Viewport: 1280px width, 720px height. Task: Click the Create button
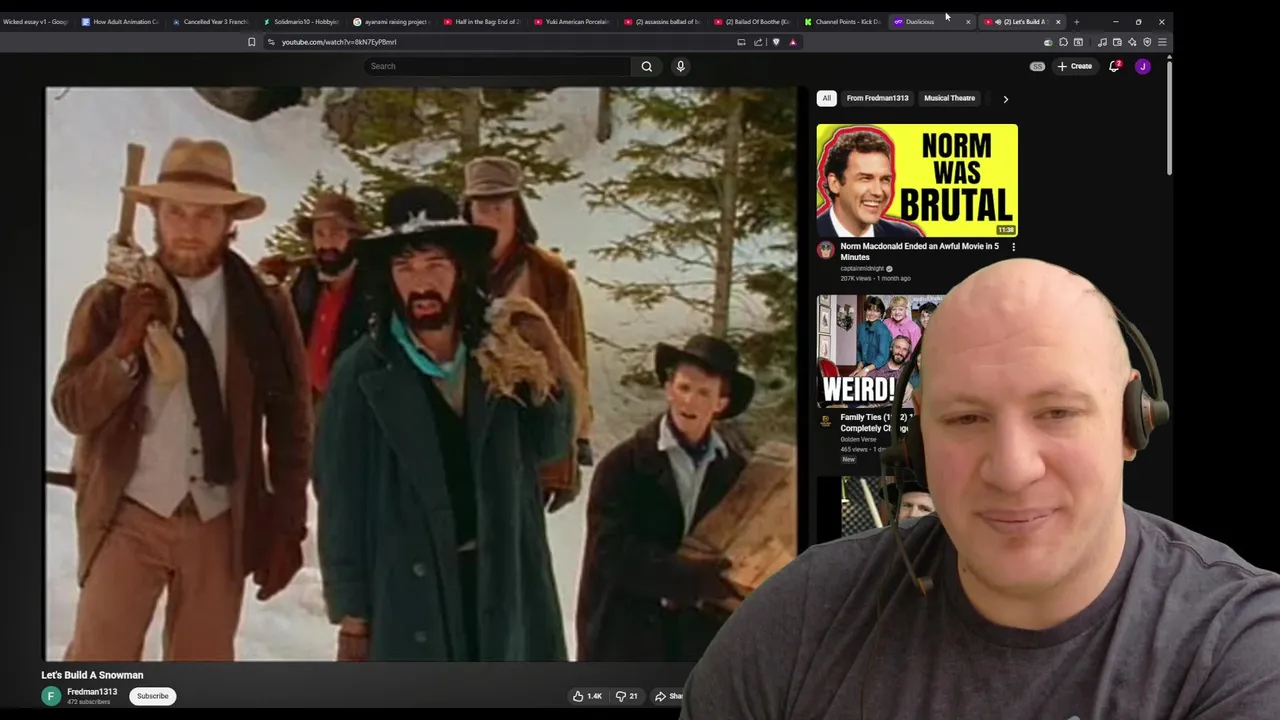pyautogui.click(x=1075, y=66)
